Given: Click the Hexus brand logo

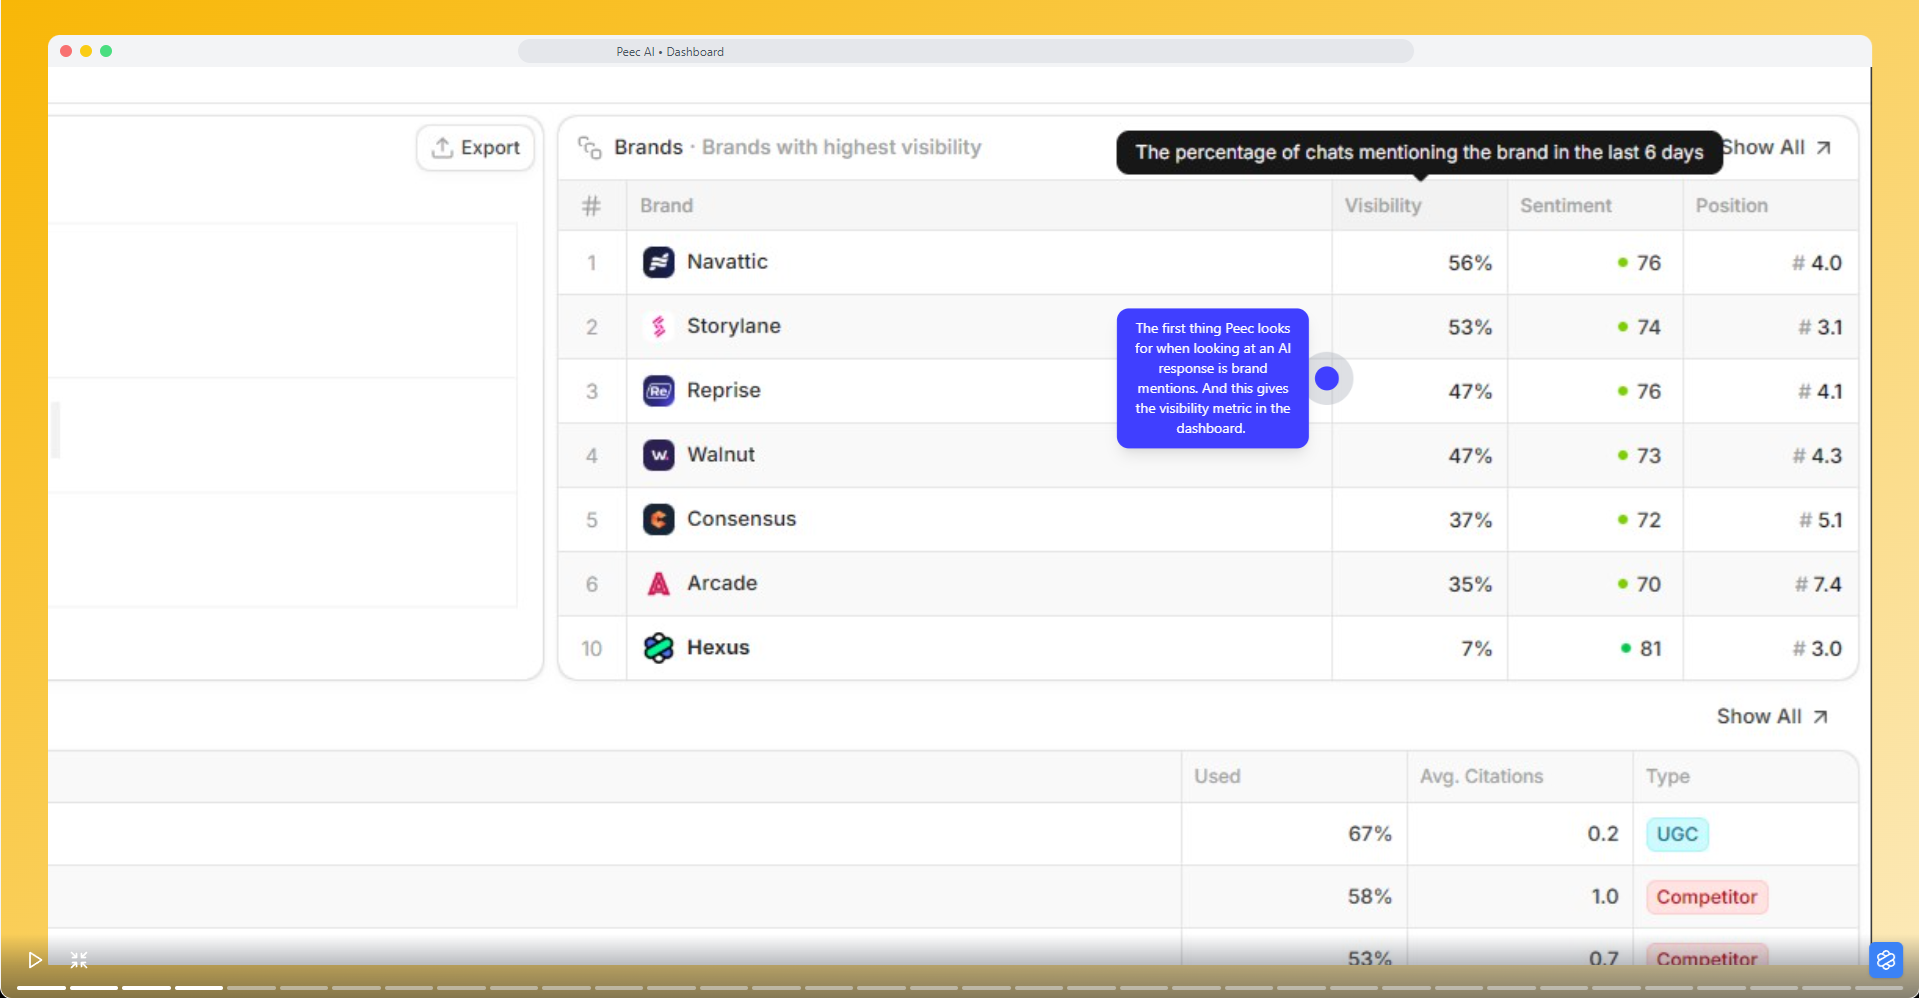Looking at the screenshot, I should (658, 648).
